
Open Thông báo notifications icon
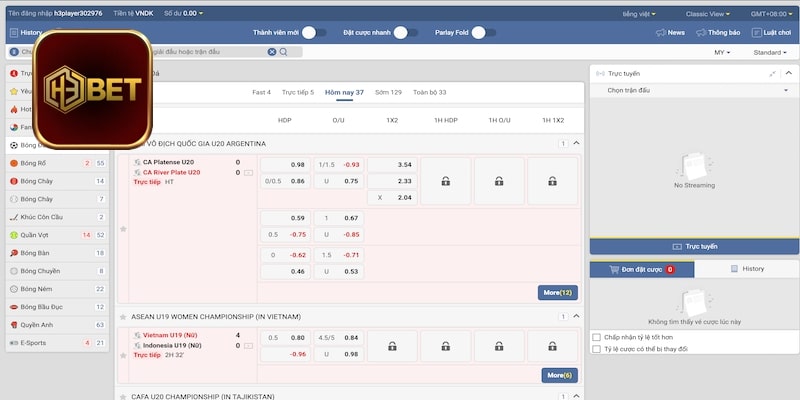701,33
